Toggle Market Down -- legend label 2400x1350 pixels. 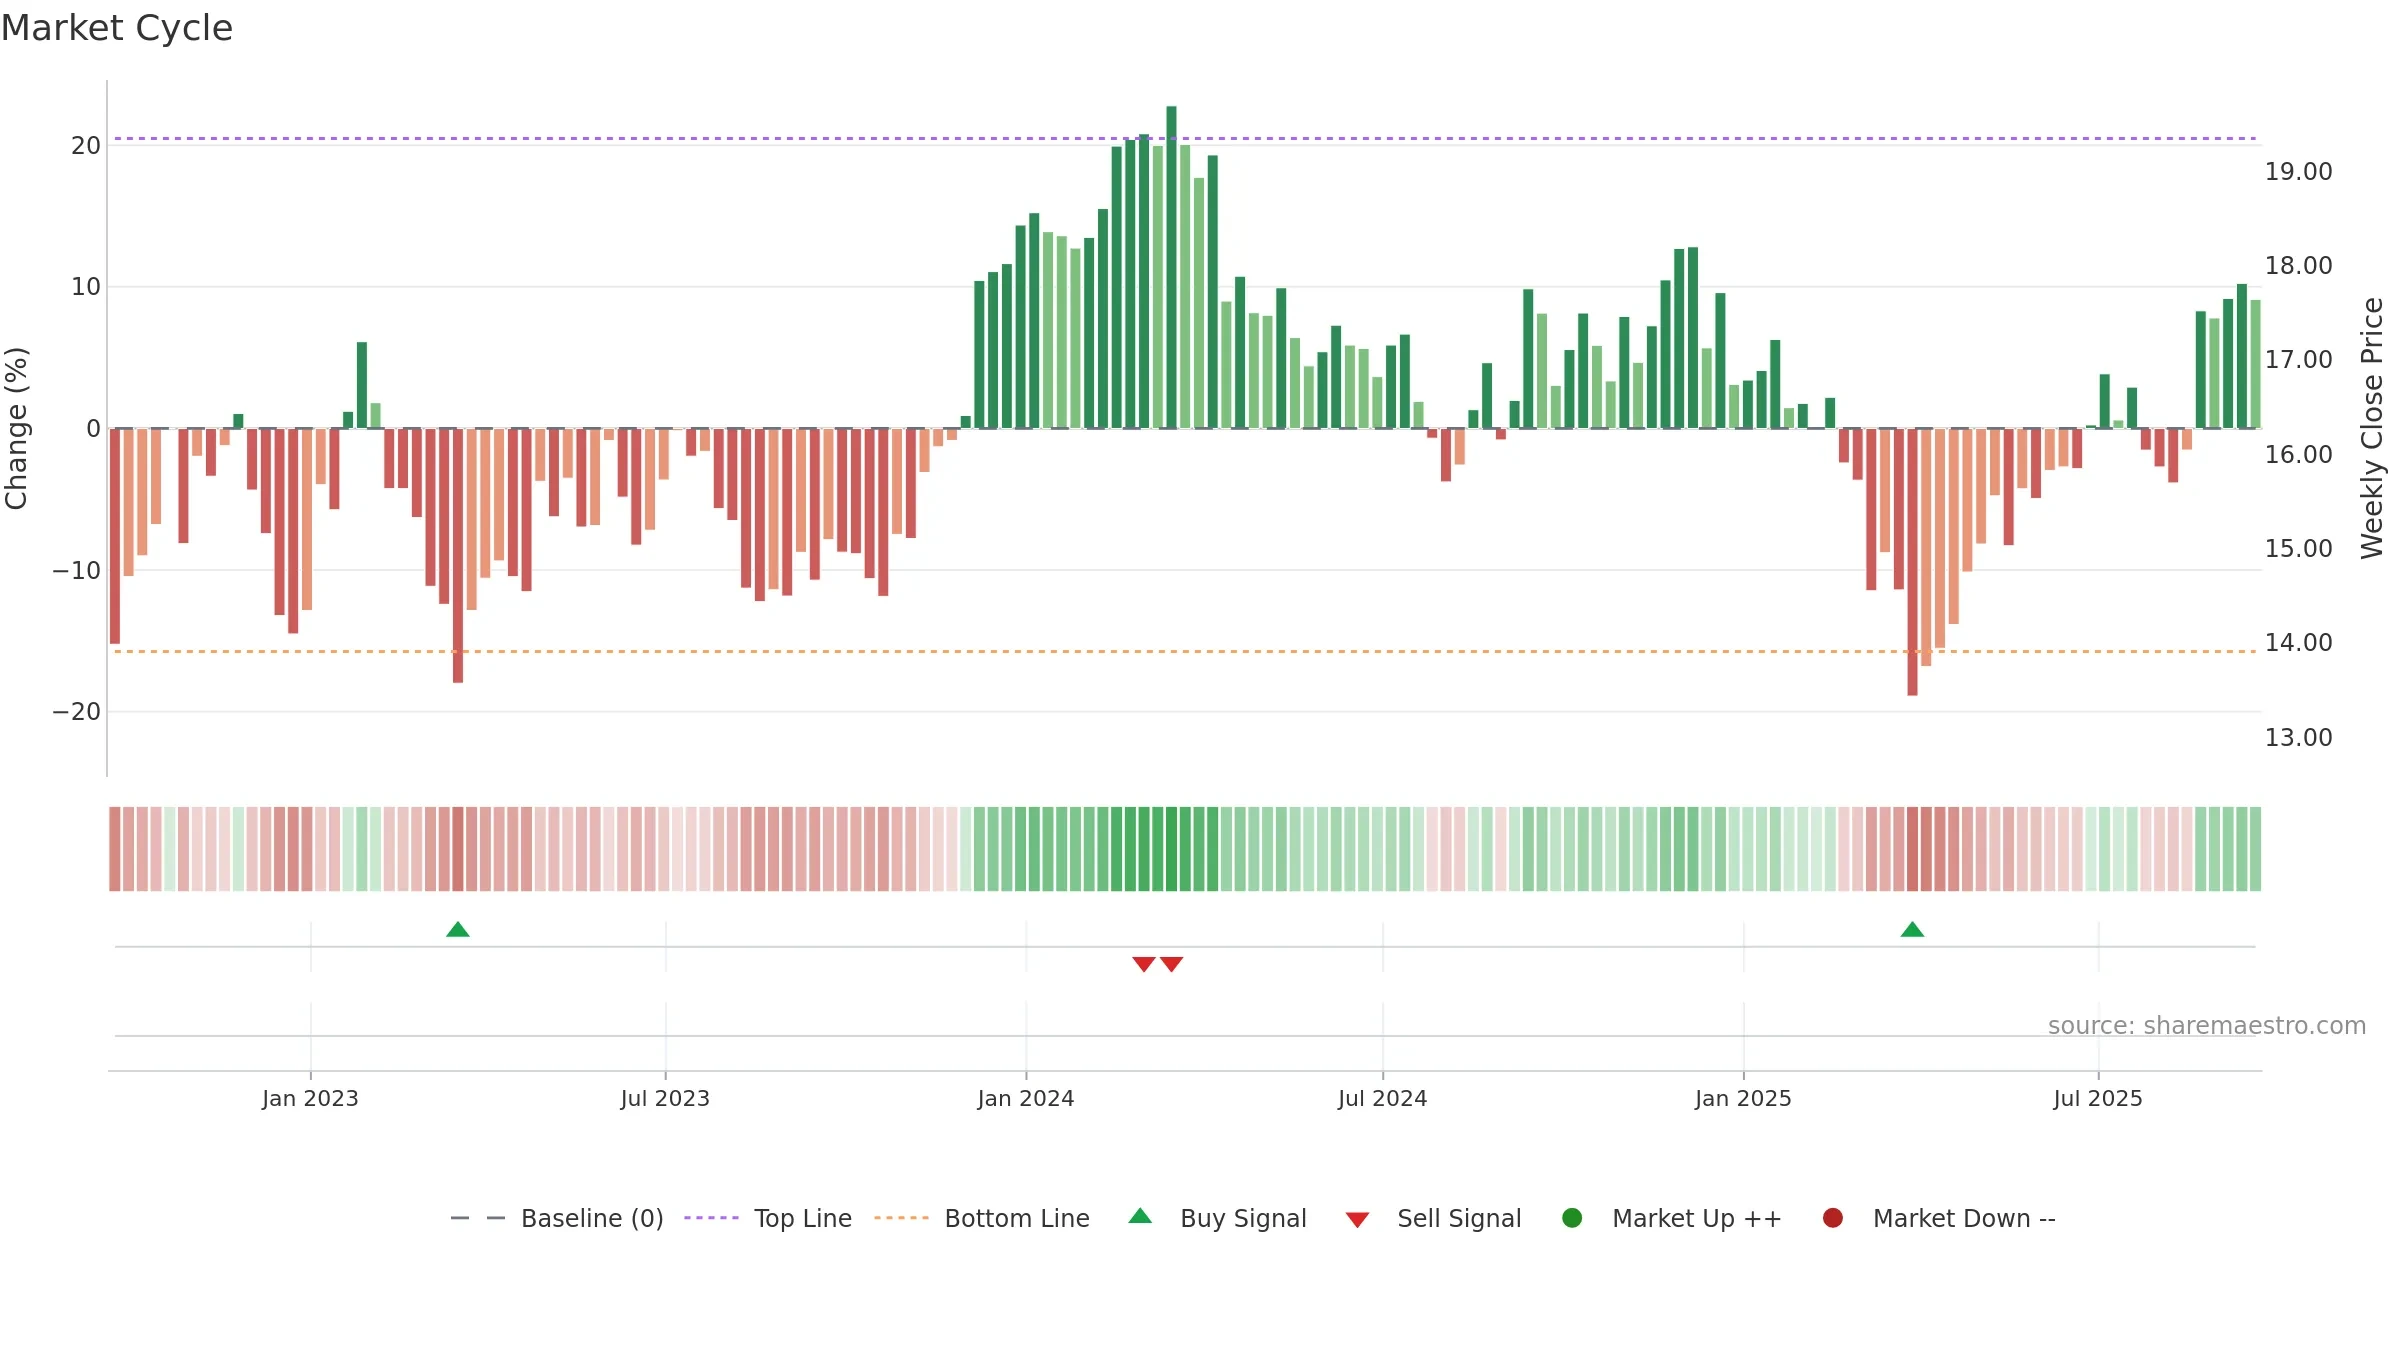pyautogui.click(x=1964, y=1218)
